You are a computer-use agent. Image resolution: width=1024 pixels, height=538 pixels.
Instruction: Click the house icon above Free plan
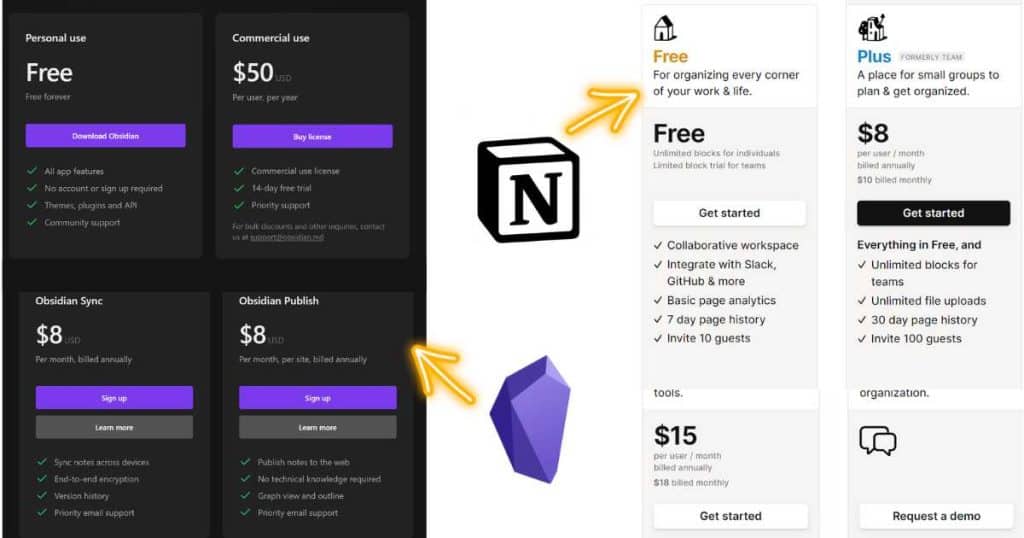point(665,28)
